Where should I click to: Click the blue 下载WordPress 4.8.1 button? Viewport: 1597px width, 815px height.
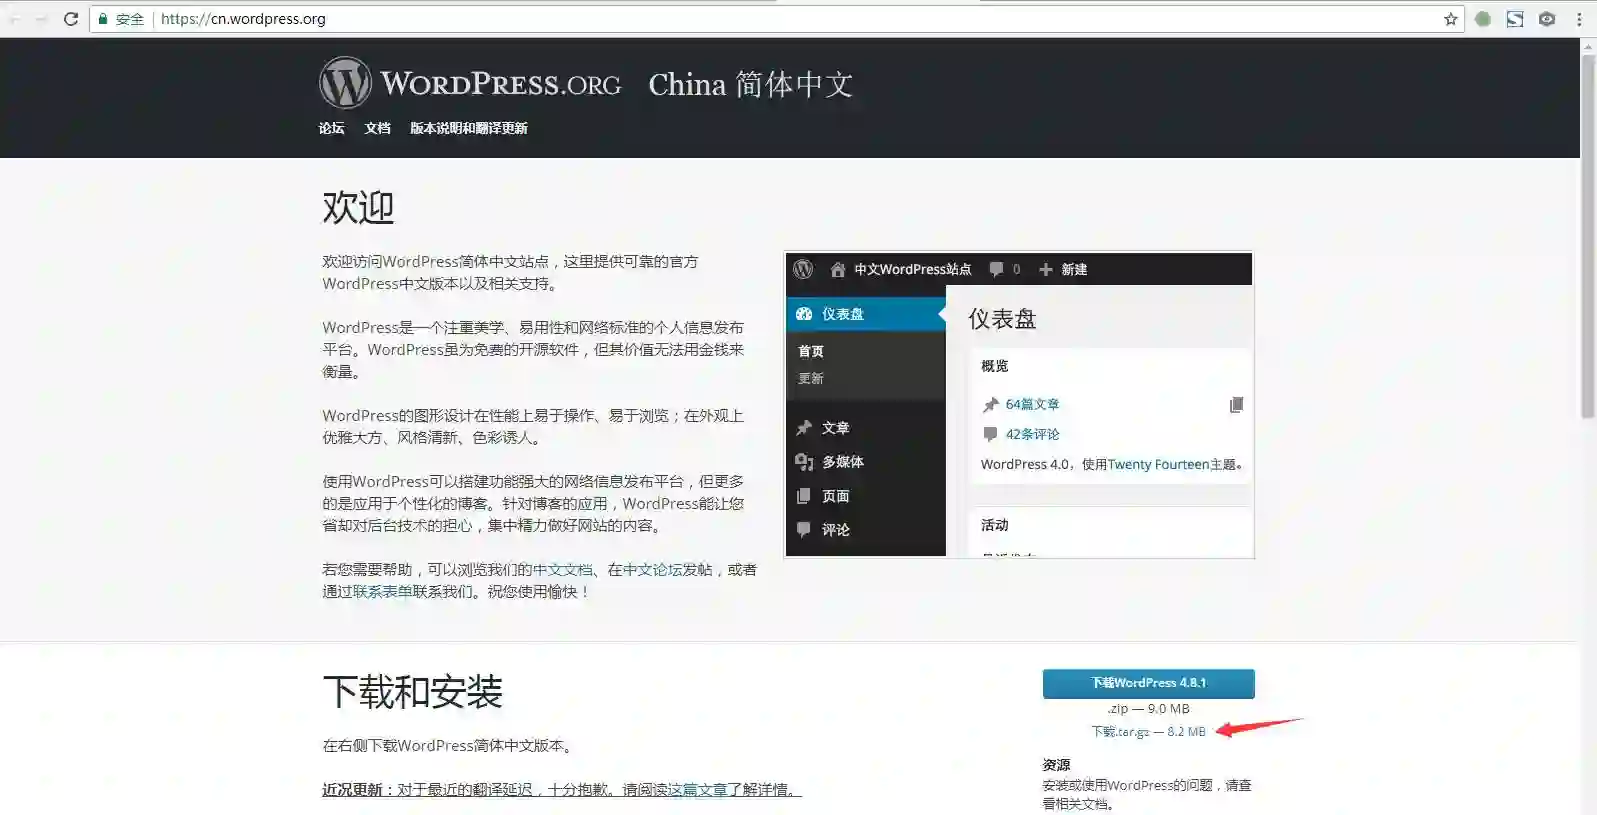coord(1148,683)
